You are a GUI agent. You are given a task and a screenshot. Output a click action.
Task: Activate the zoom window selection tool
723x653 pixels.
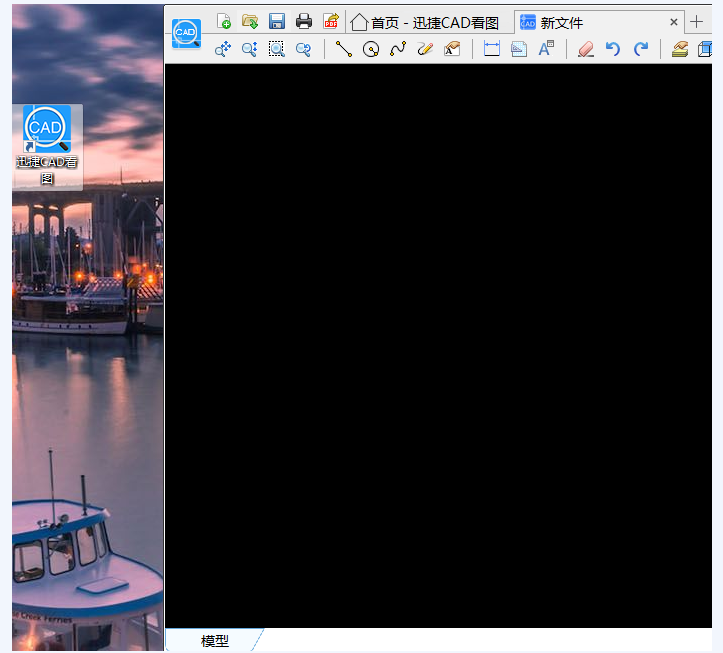(277, 49)
